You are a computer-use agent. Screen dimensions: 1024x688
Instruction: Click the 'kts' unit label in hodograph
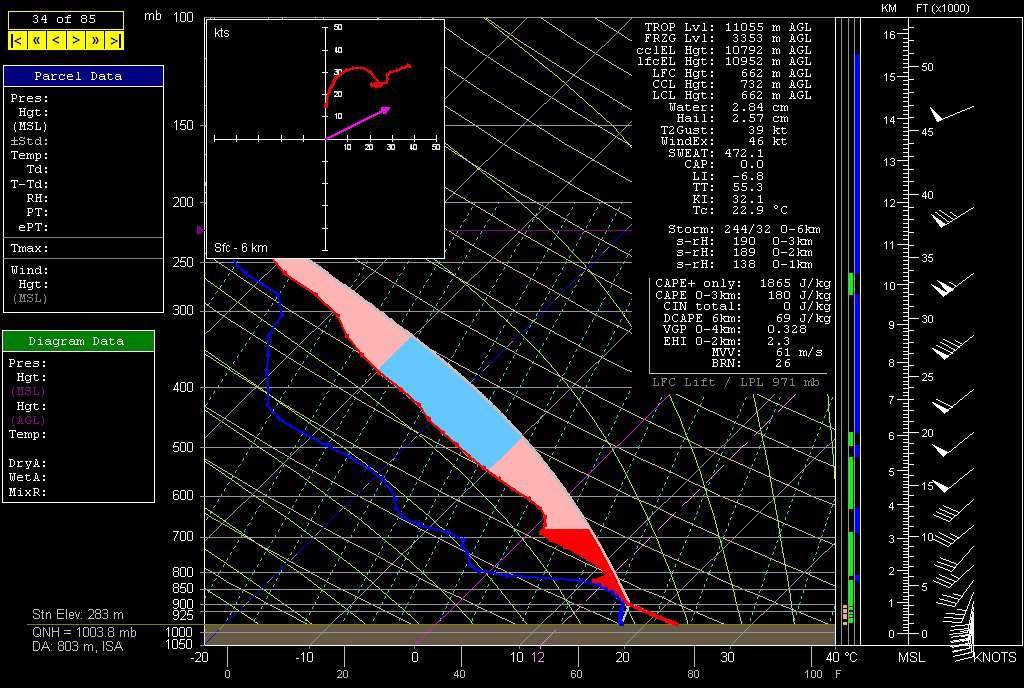(222, 33)
